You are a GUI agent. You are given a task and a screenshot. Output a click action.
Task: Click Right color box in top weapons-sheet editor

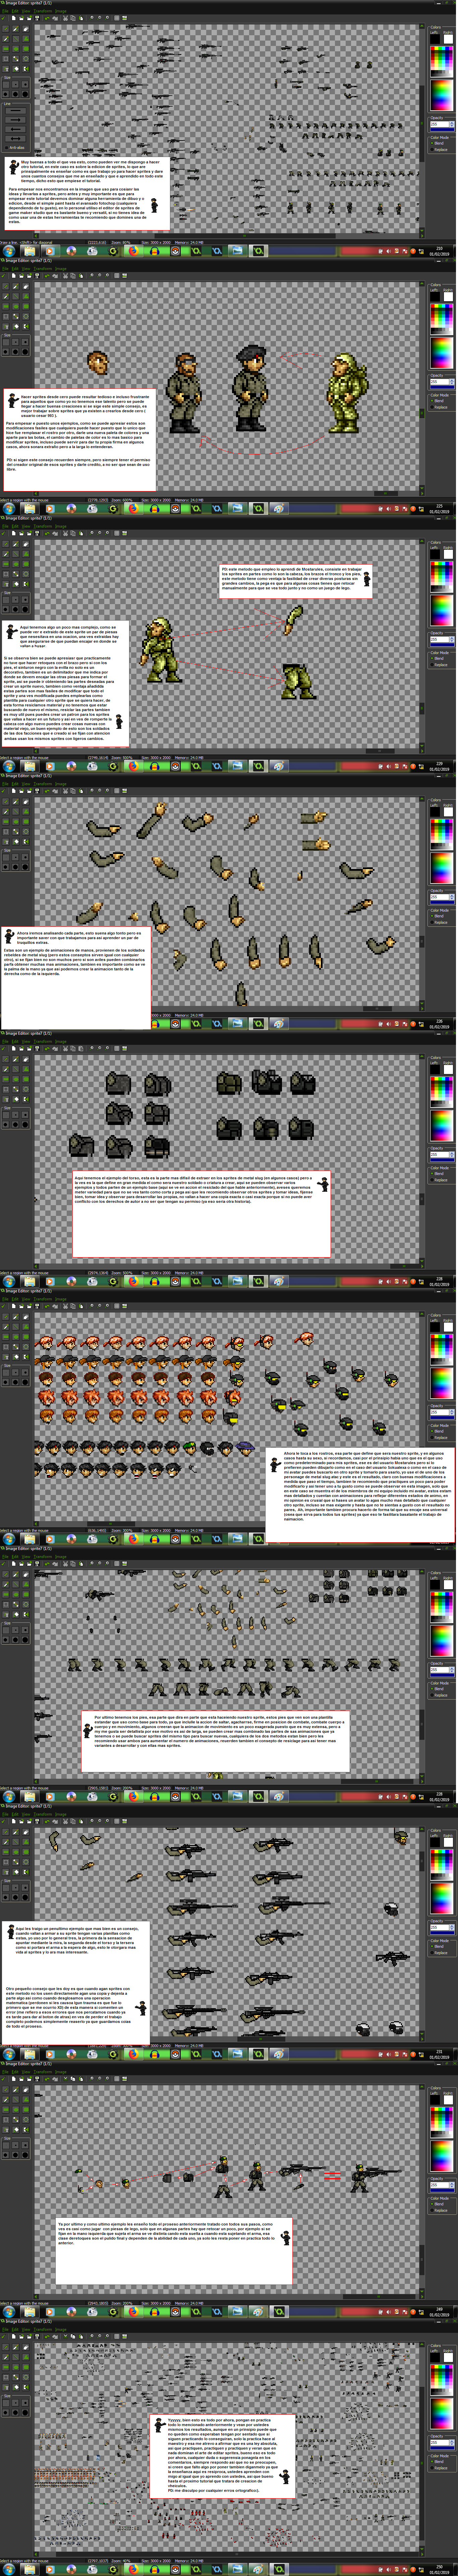click(448, 39)
